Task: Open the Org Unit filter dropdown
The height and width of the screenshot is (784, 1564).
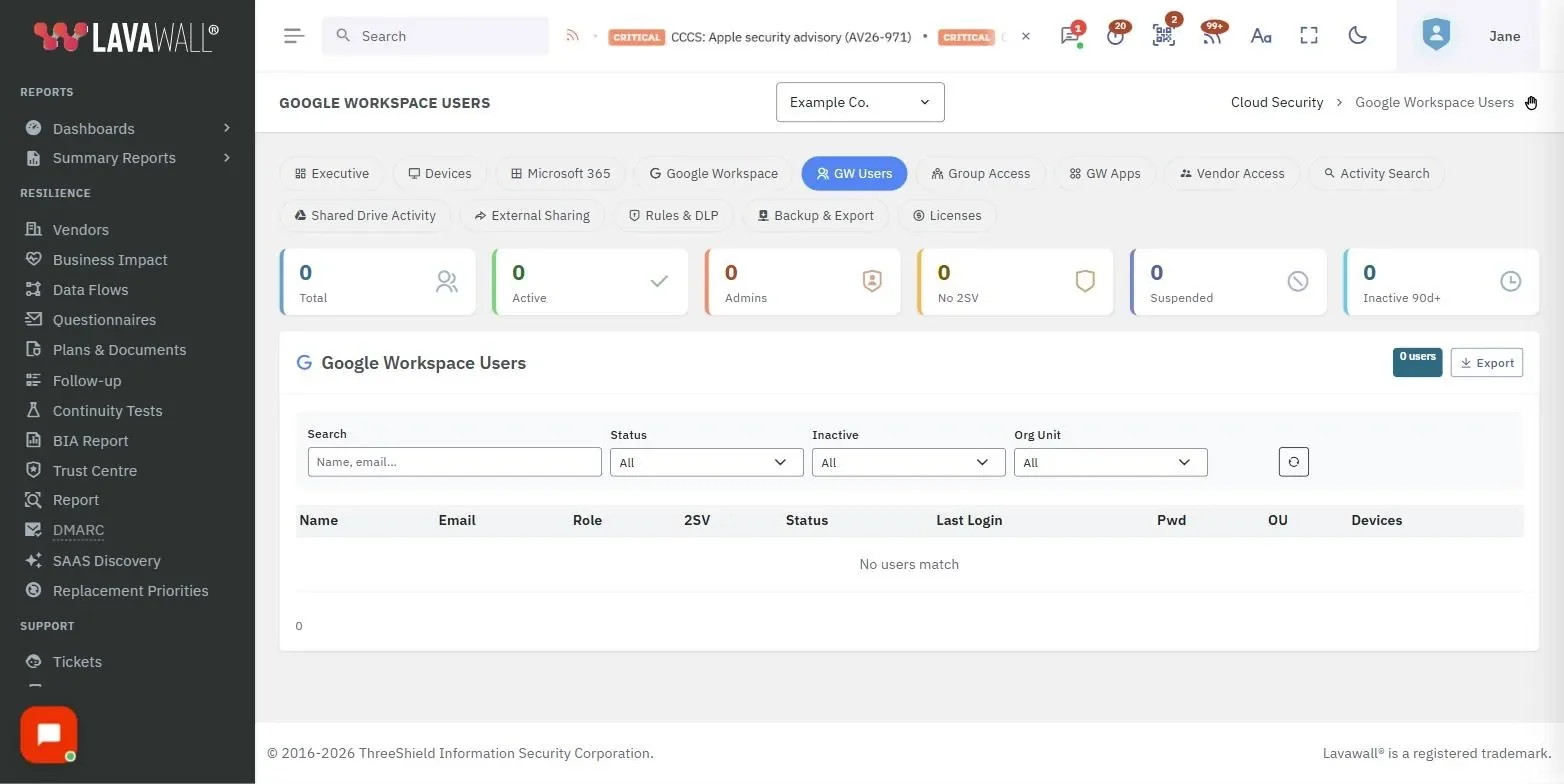Action: [x=1110, y=462]
